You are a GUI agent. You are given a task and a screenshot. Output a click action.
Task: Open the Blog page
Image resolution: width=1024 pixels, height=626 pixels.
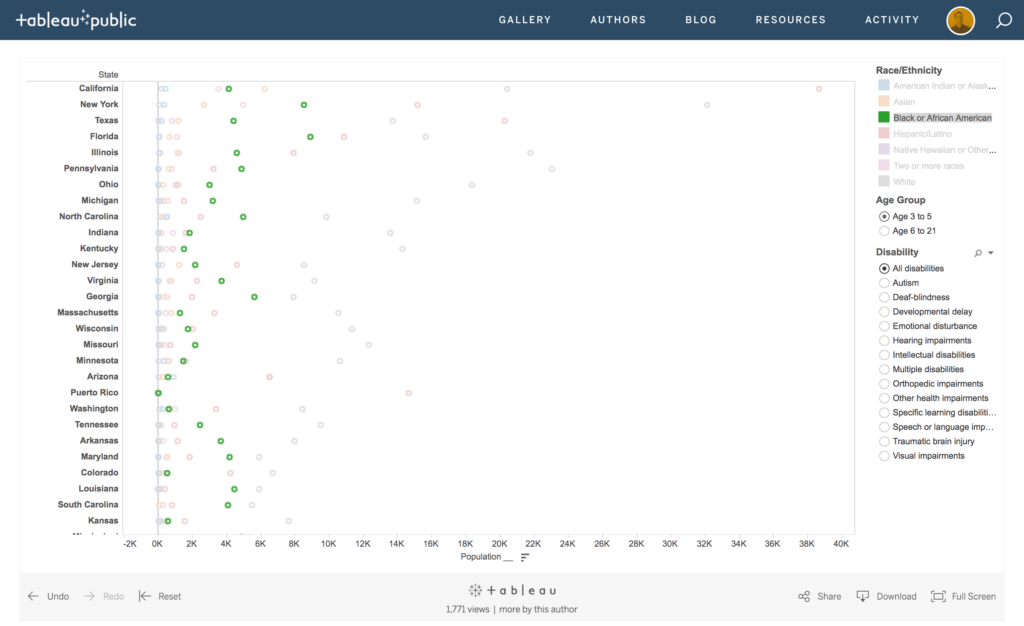(x=700, y=20)
